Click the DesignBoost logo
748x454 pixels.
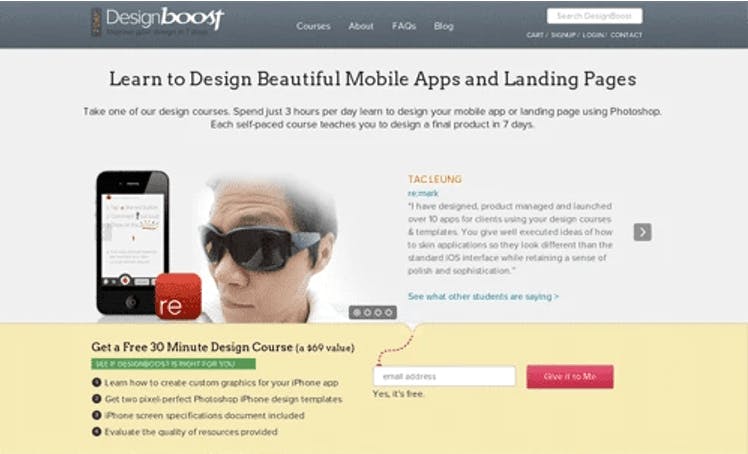click(x=157, y=21)
